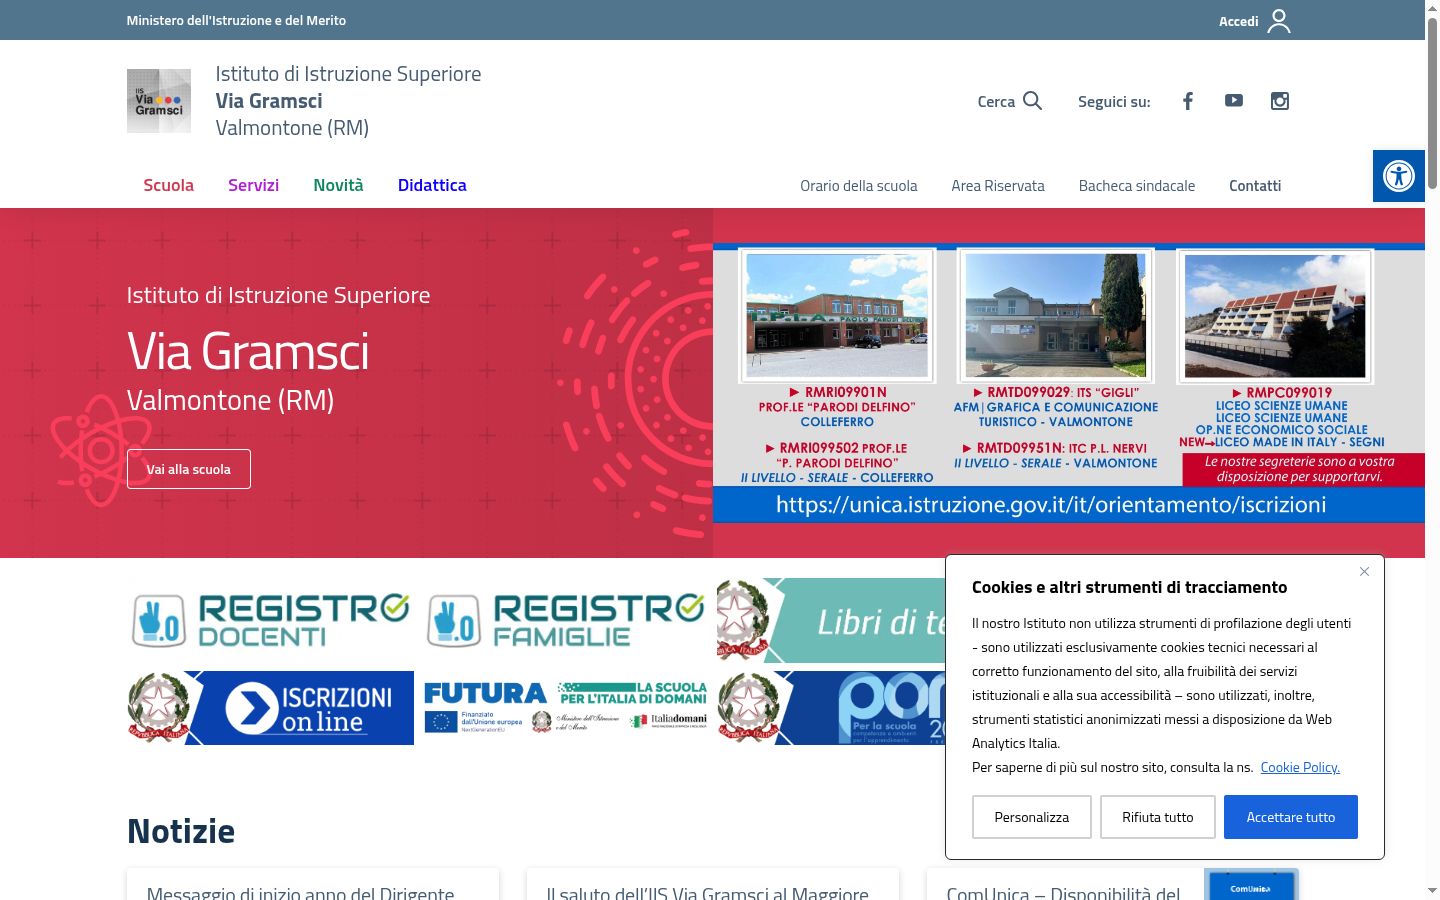Click Accettare tutto in cookie dialog
1440x900 pixels.
coord(1291,817)
